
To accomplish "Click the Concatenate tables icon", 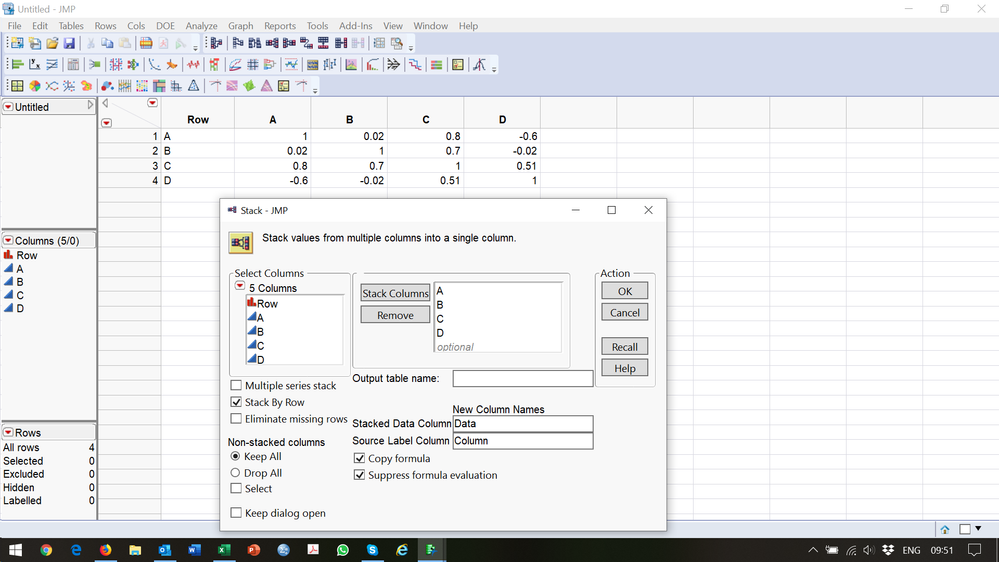I will [x=323, y=43].
